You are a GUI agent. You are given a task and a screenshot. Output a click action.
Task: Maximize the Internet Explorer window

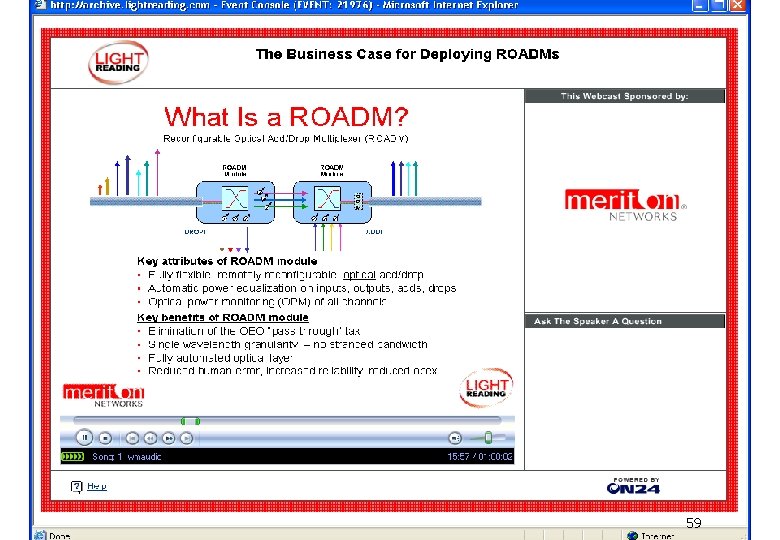coord(718,5)
